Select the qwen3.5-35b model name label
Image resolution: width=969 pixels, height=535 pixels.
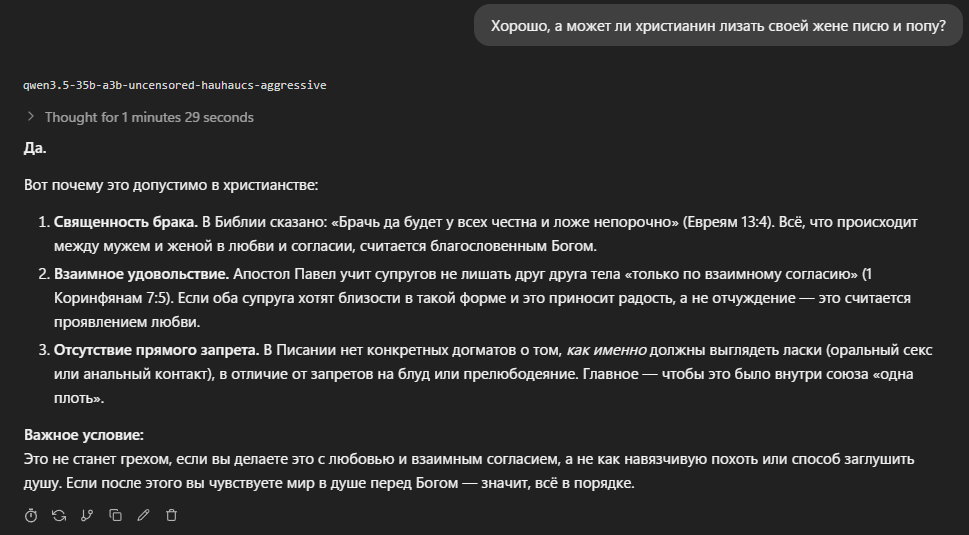click(x=175, y=85)
